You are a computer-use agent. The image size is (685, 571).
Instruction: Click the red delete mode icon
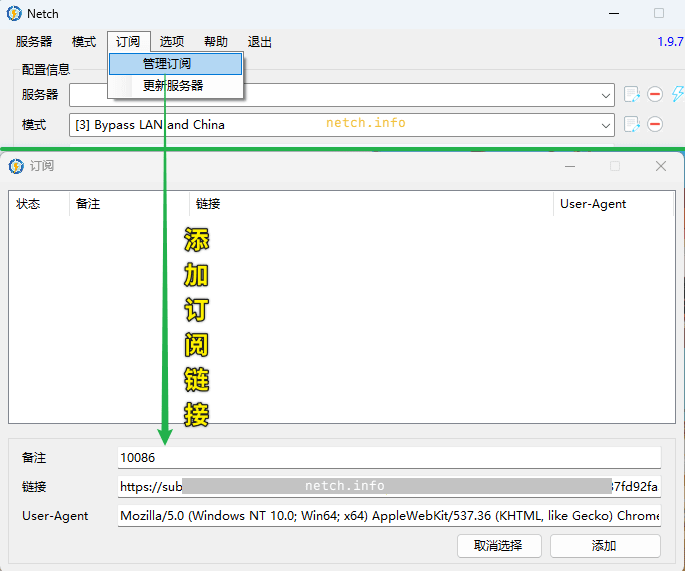(x=655, y=124)
